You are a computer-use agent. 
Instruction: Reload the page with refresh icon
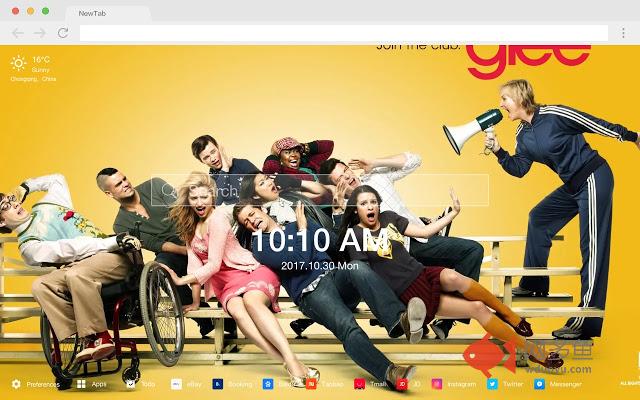[62, 33]
